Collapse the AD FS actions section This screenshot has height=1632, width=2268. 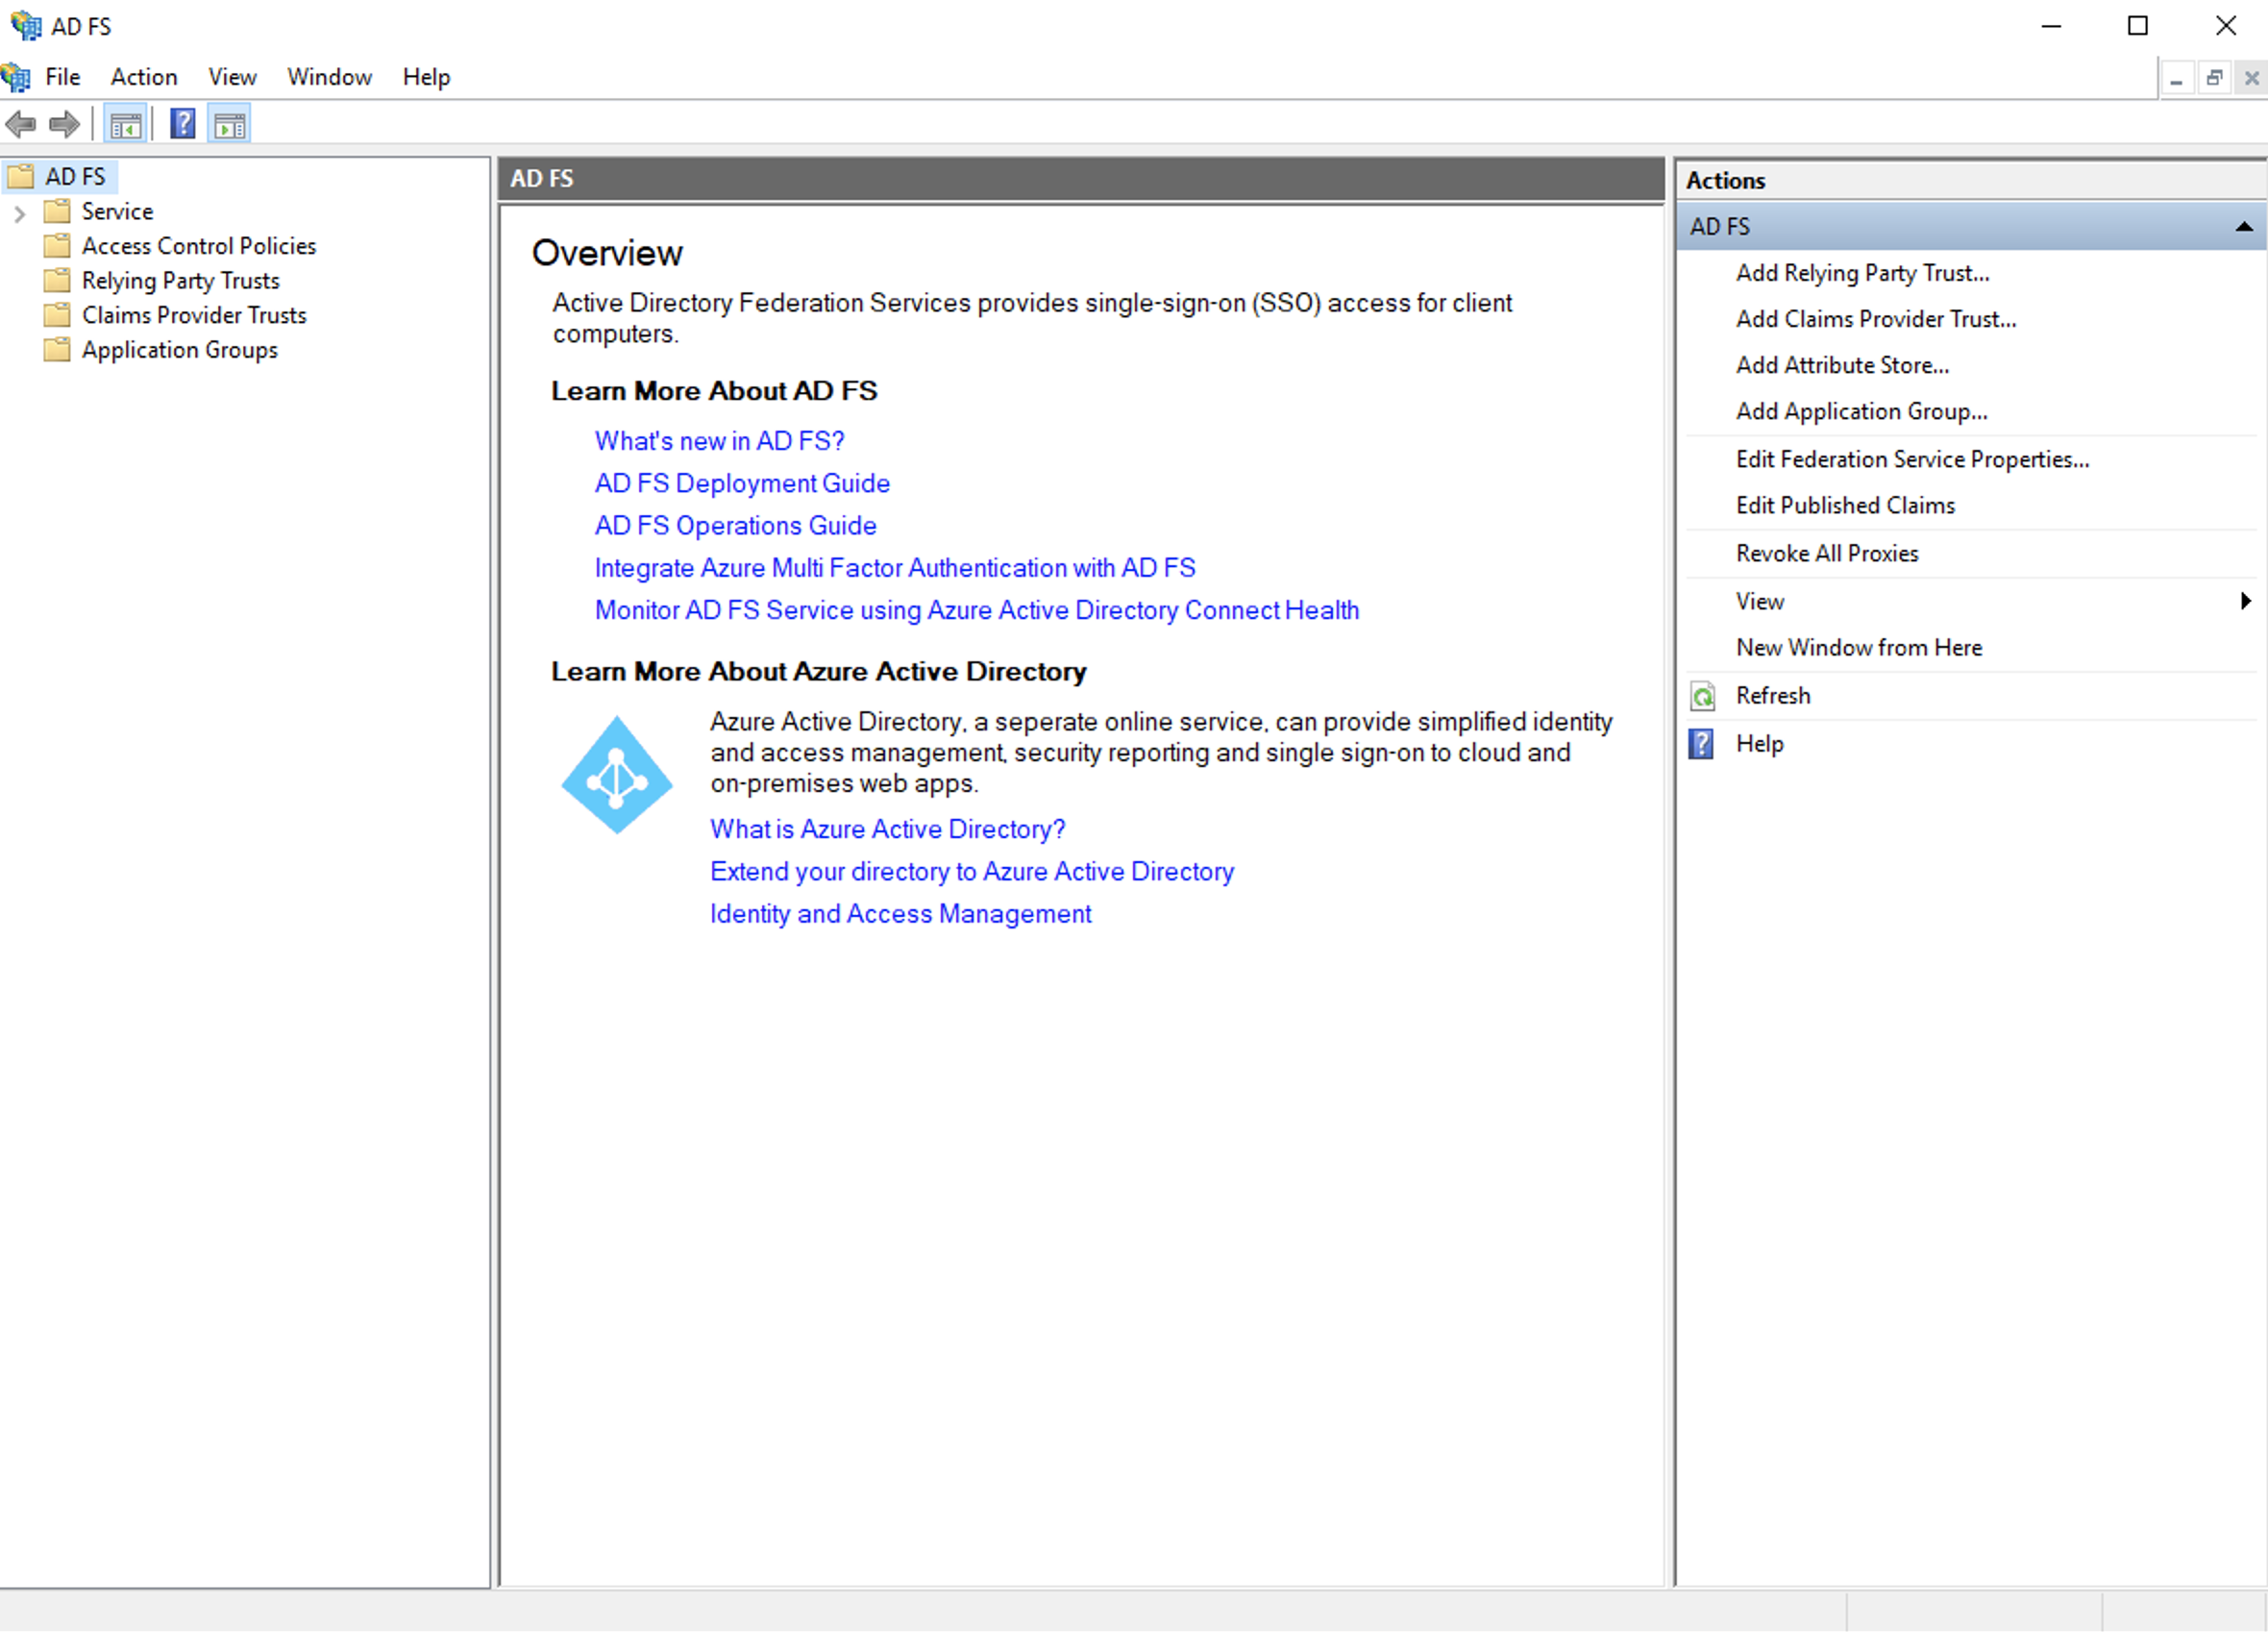tap(2245, 227)
